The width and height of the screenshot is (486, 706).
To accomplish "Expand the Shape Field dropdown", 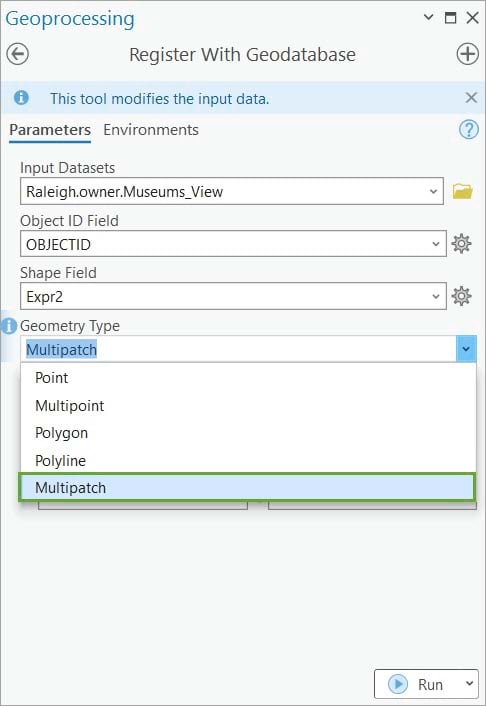I will [x=436, y=296].
